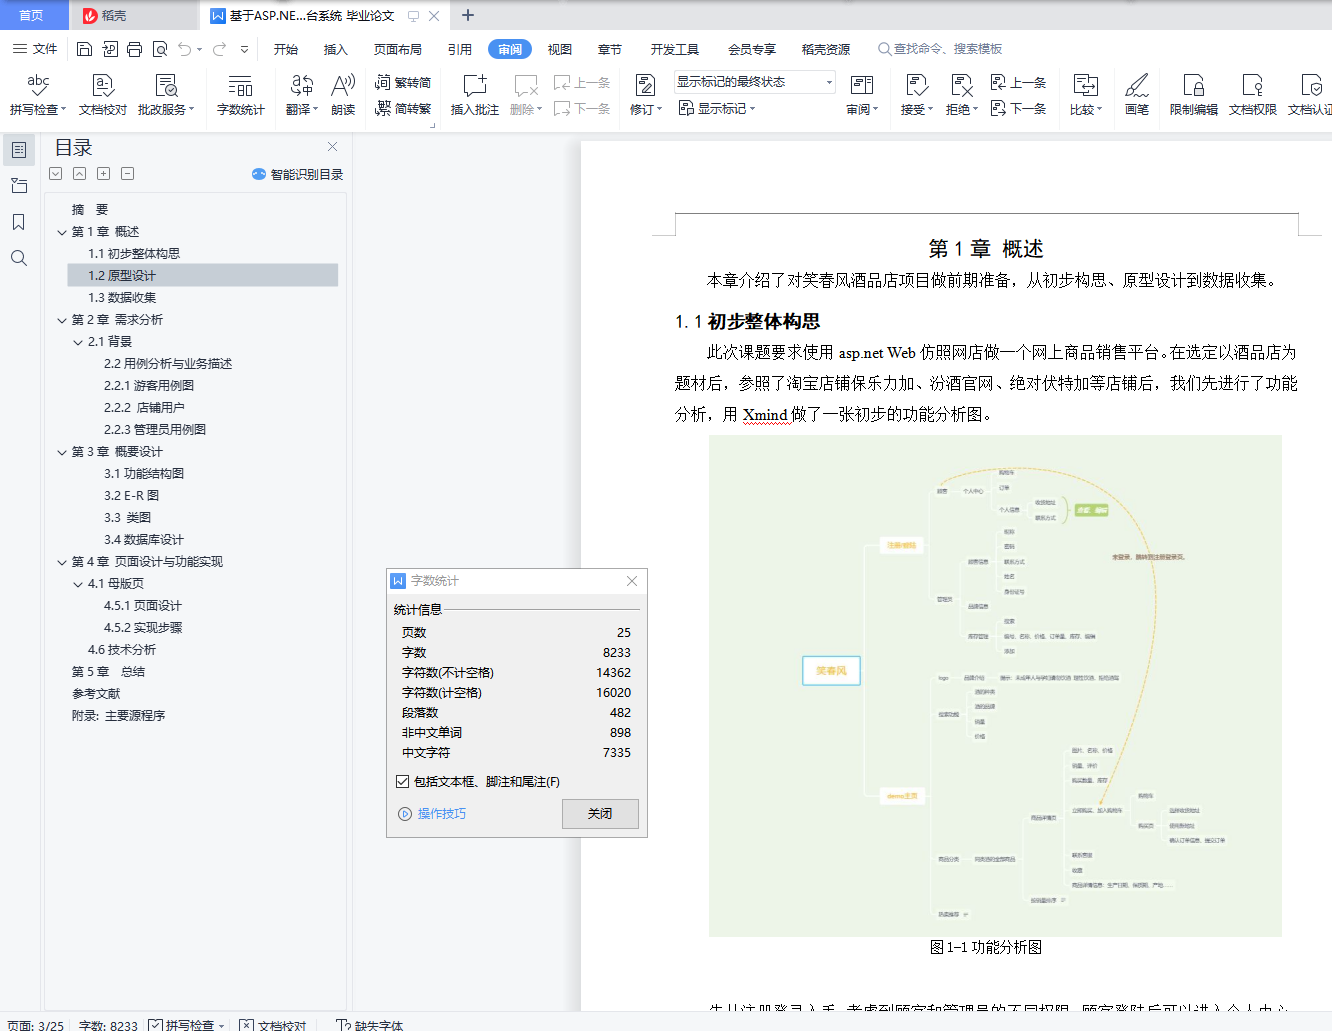Click the undo arrow icon
Screen dimensions: 1332x1031
tap(185, 49)
